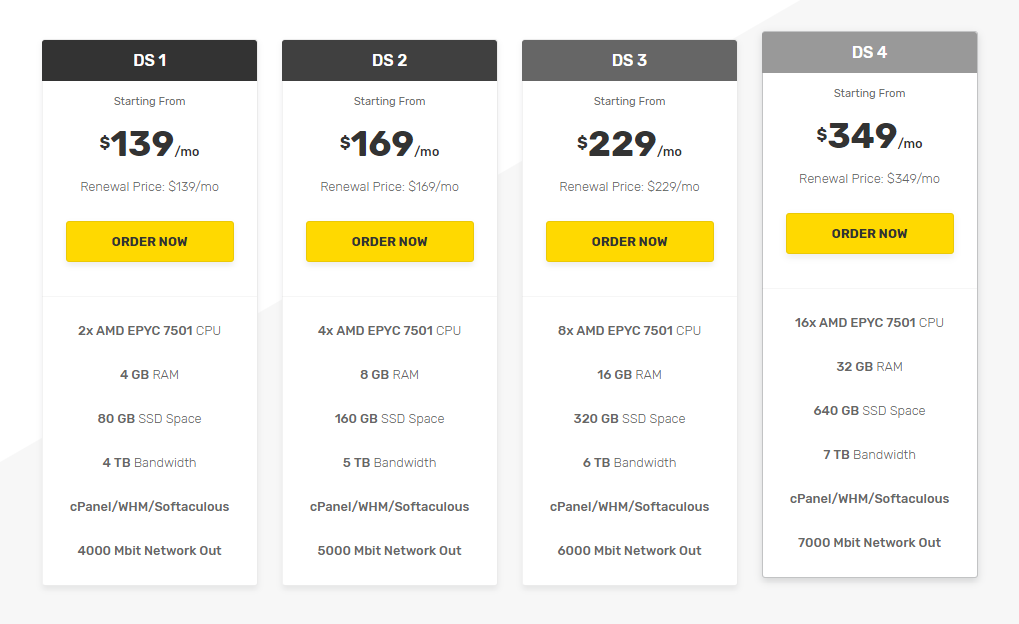Image resolution: width=1019 pixels, height=624 pixels.
Task: Click the Renewal Price text under DS 4
Action: 869,178
